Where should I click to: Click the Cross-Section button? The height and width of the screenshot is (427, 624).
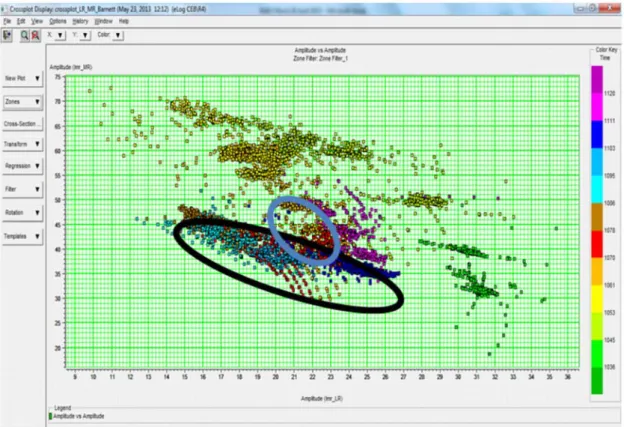(x=22, y=124)
